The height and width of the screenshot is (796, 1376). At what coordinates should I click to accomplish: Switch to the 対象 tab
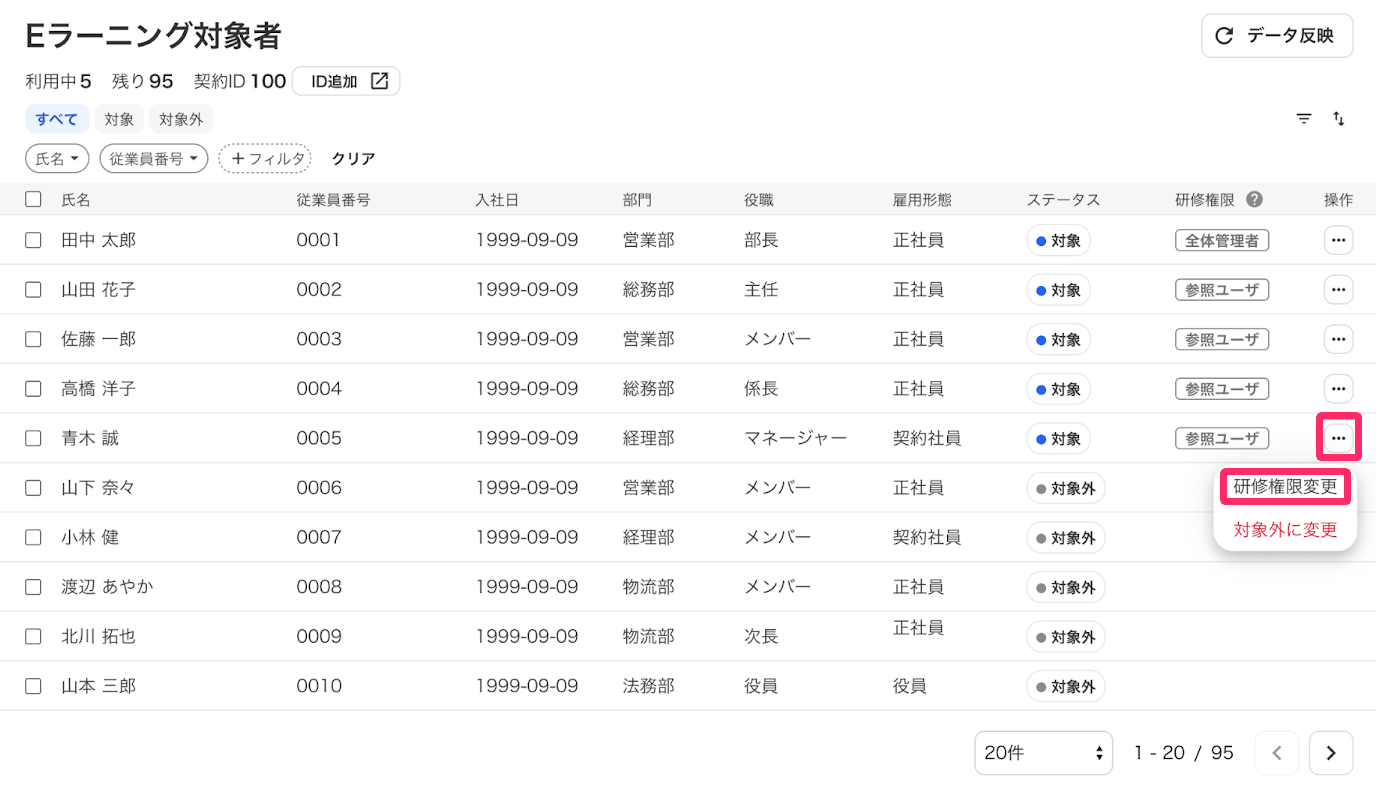pos(119,119)
